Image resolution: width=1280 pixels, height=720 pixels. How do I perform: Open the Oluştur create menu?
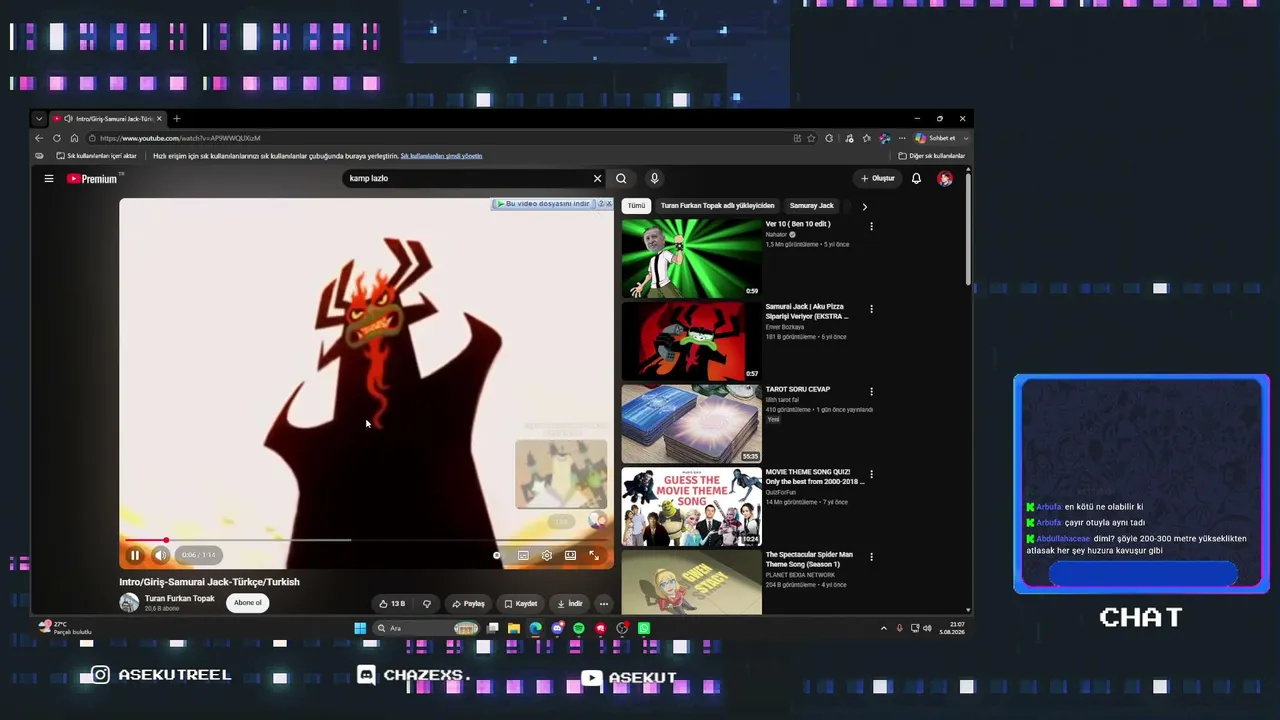coord(878,179)
